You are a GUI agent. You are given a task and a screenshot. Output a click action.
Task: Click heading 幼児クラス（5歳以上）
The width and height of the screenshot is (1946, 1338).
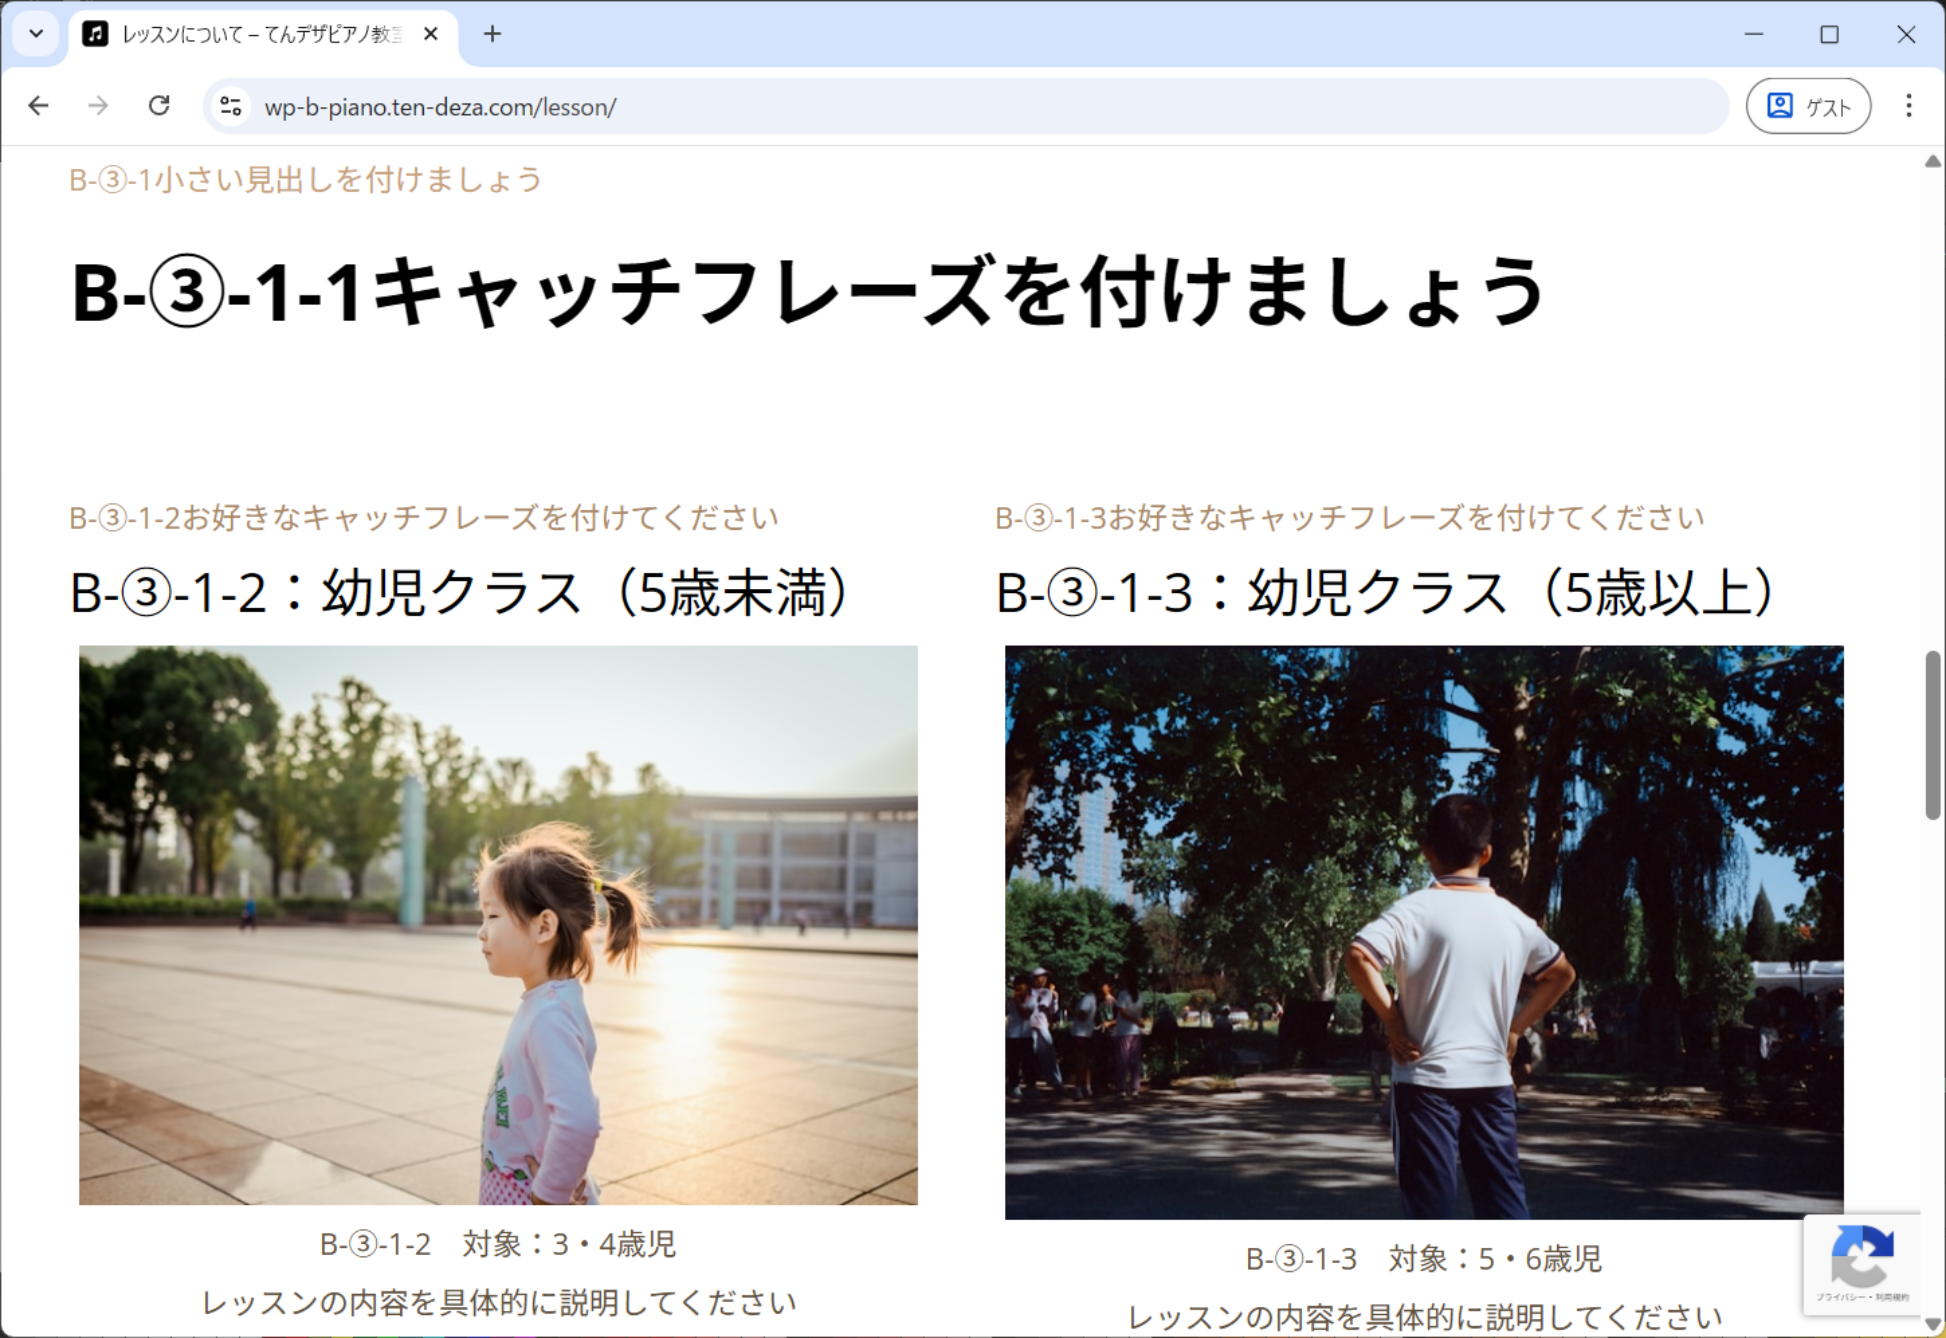pyautogui.click(x=1386, y=592)
